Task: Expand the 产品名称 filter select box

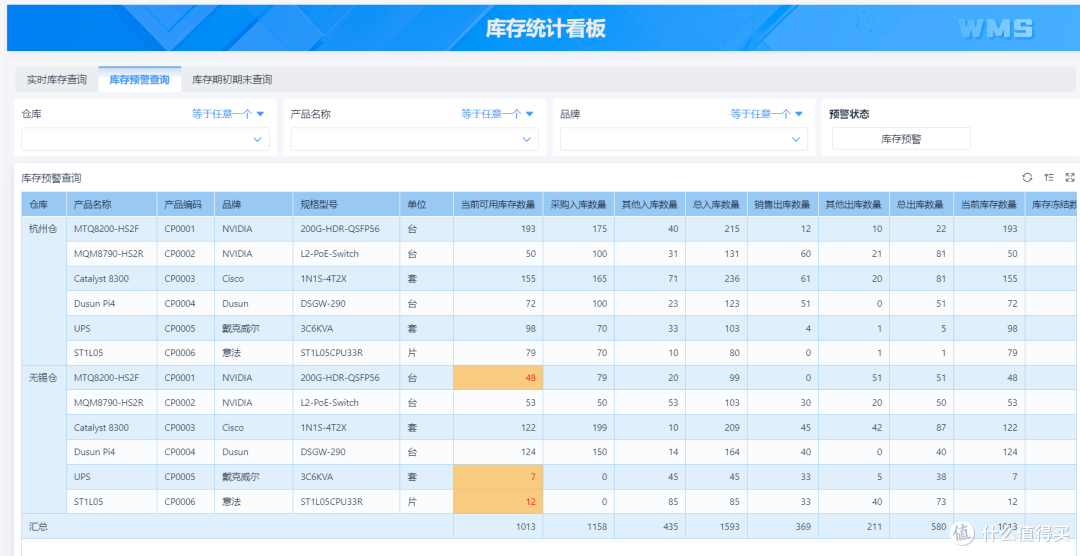Action: [415, 139]
